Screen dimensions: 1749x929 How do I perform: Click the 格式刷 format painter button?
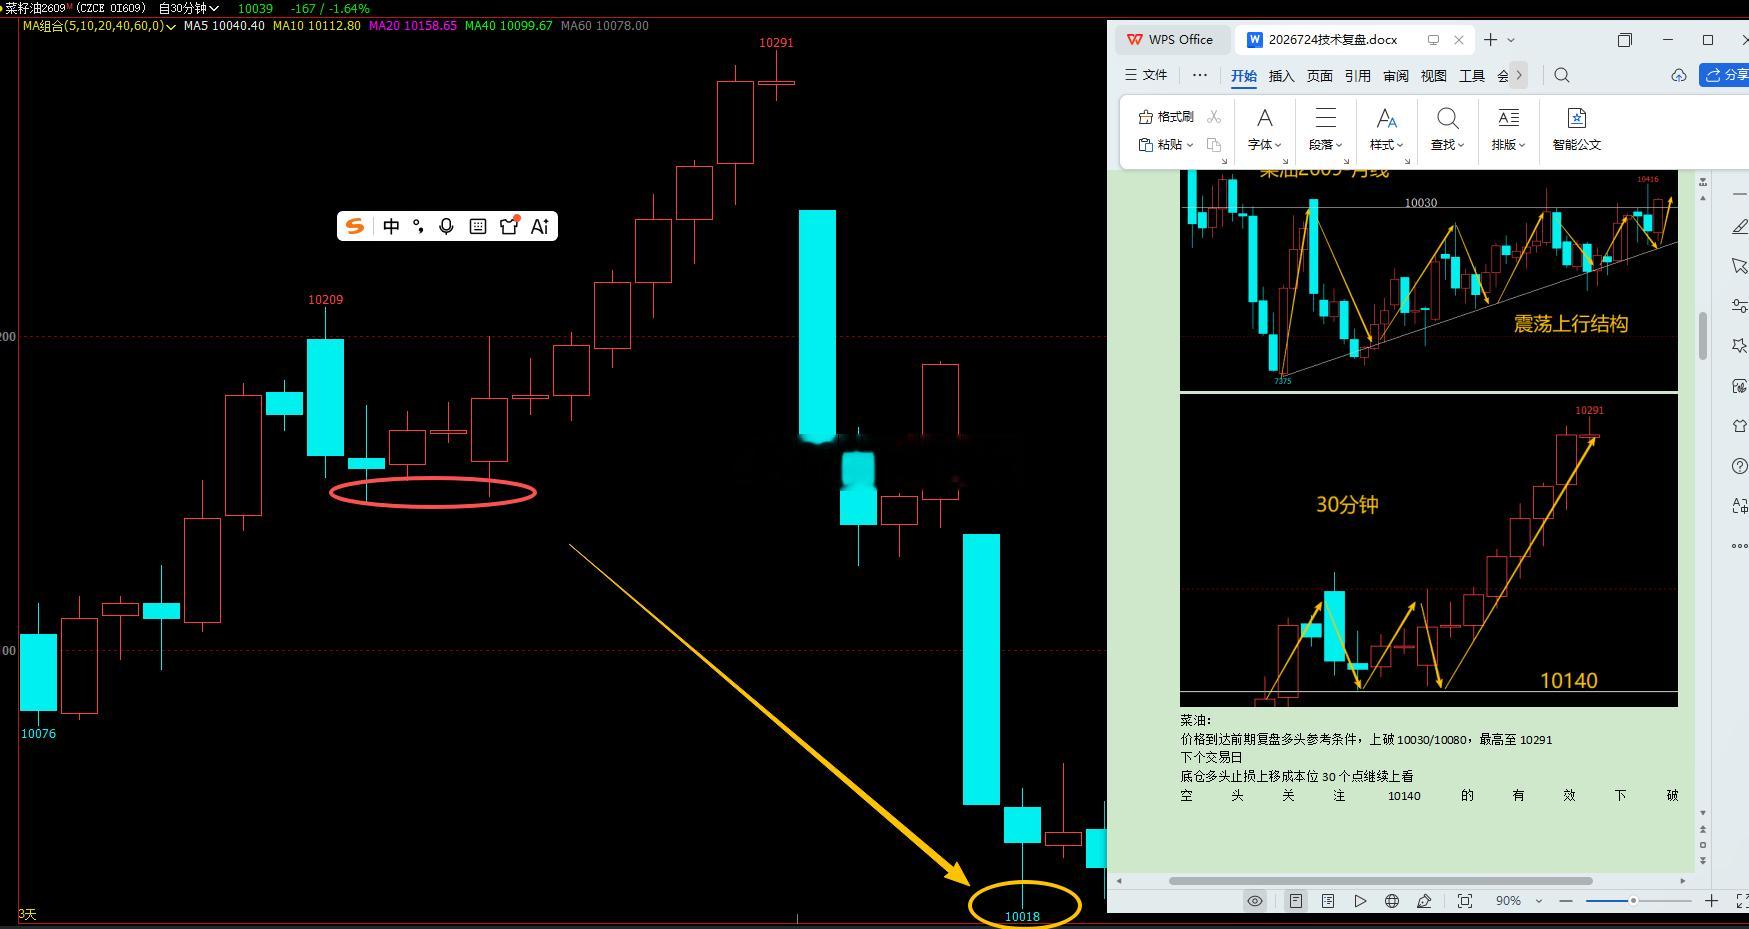tap(1166, 117)
